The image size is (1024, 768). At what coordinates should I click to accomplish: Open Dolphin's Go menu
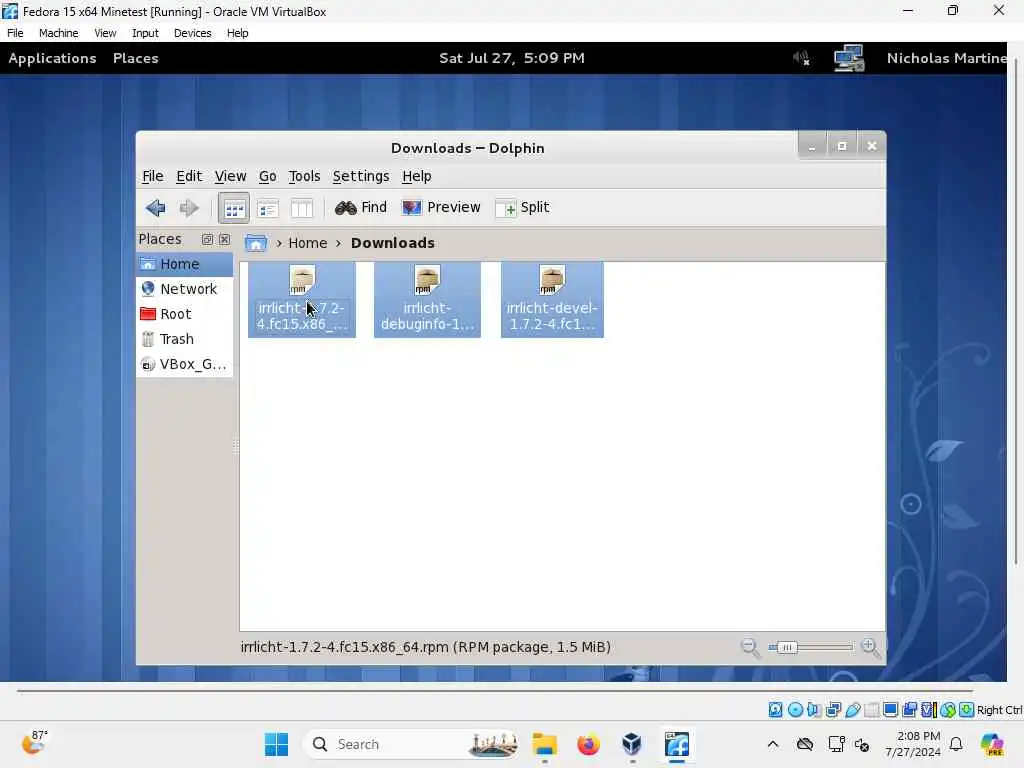[268, 176]
